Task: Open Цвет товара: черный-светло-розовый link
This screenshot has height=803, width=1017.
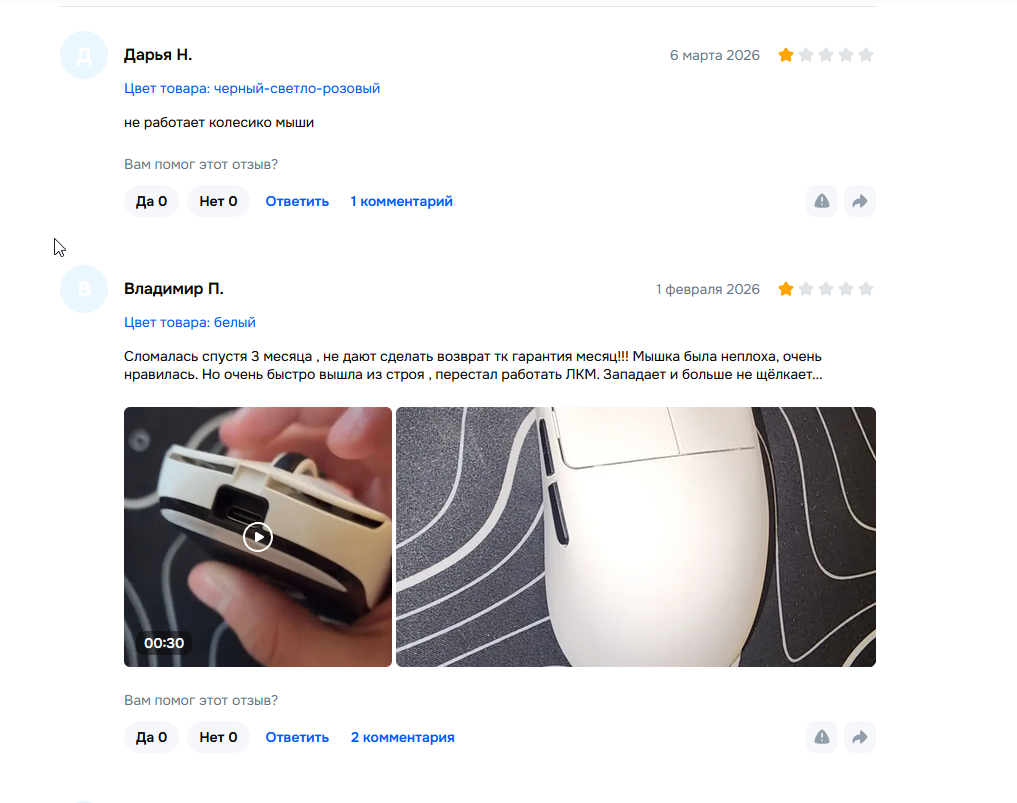Action: point(252,88)
